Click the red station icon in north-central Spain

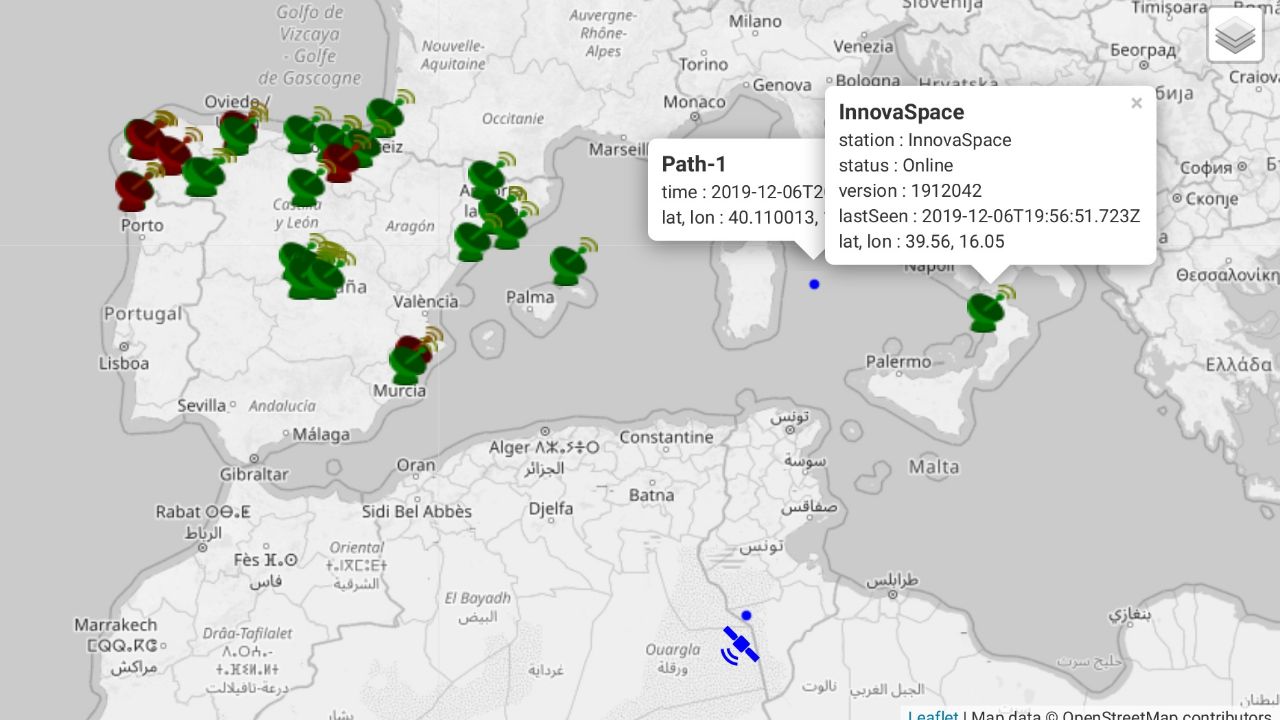pos(341,162)
